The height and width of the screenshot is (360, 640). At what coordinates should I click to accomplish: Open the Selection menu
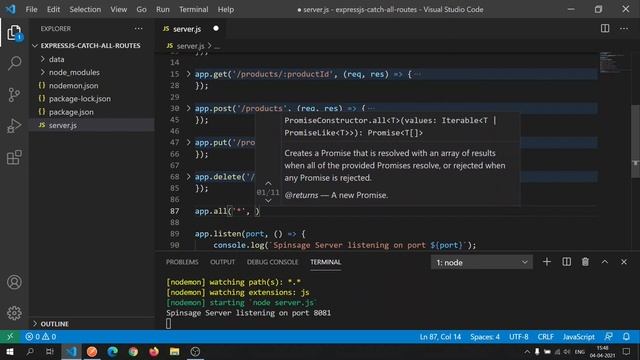click(x=85, y=9)
